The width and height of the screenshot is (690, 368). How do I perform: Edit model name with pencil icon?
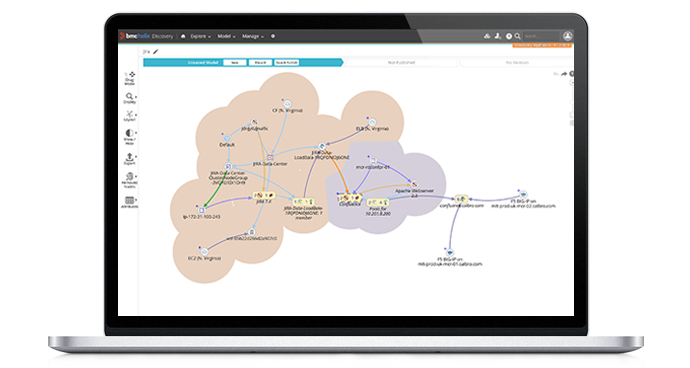(x=155, y=52)
